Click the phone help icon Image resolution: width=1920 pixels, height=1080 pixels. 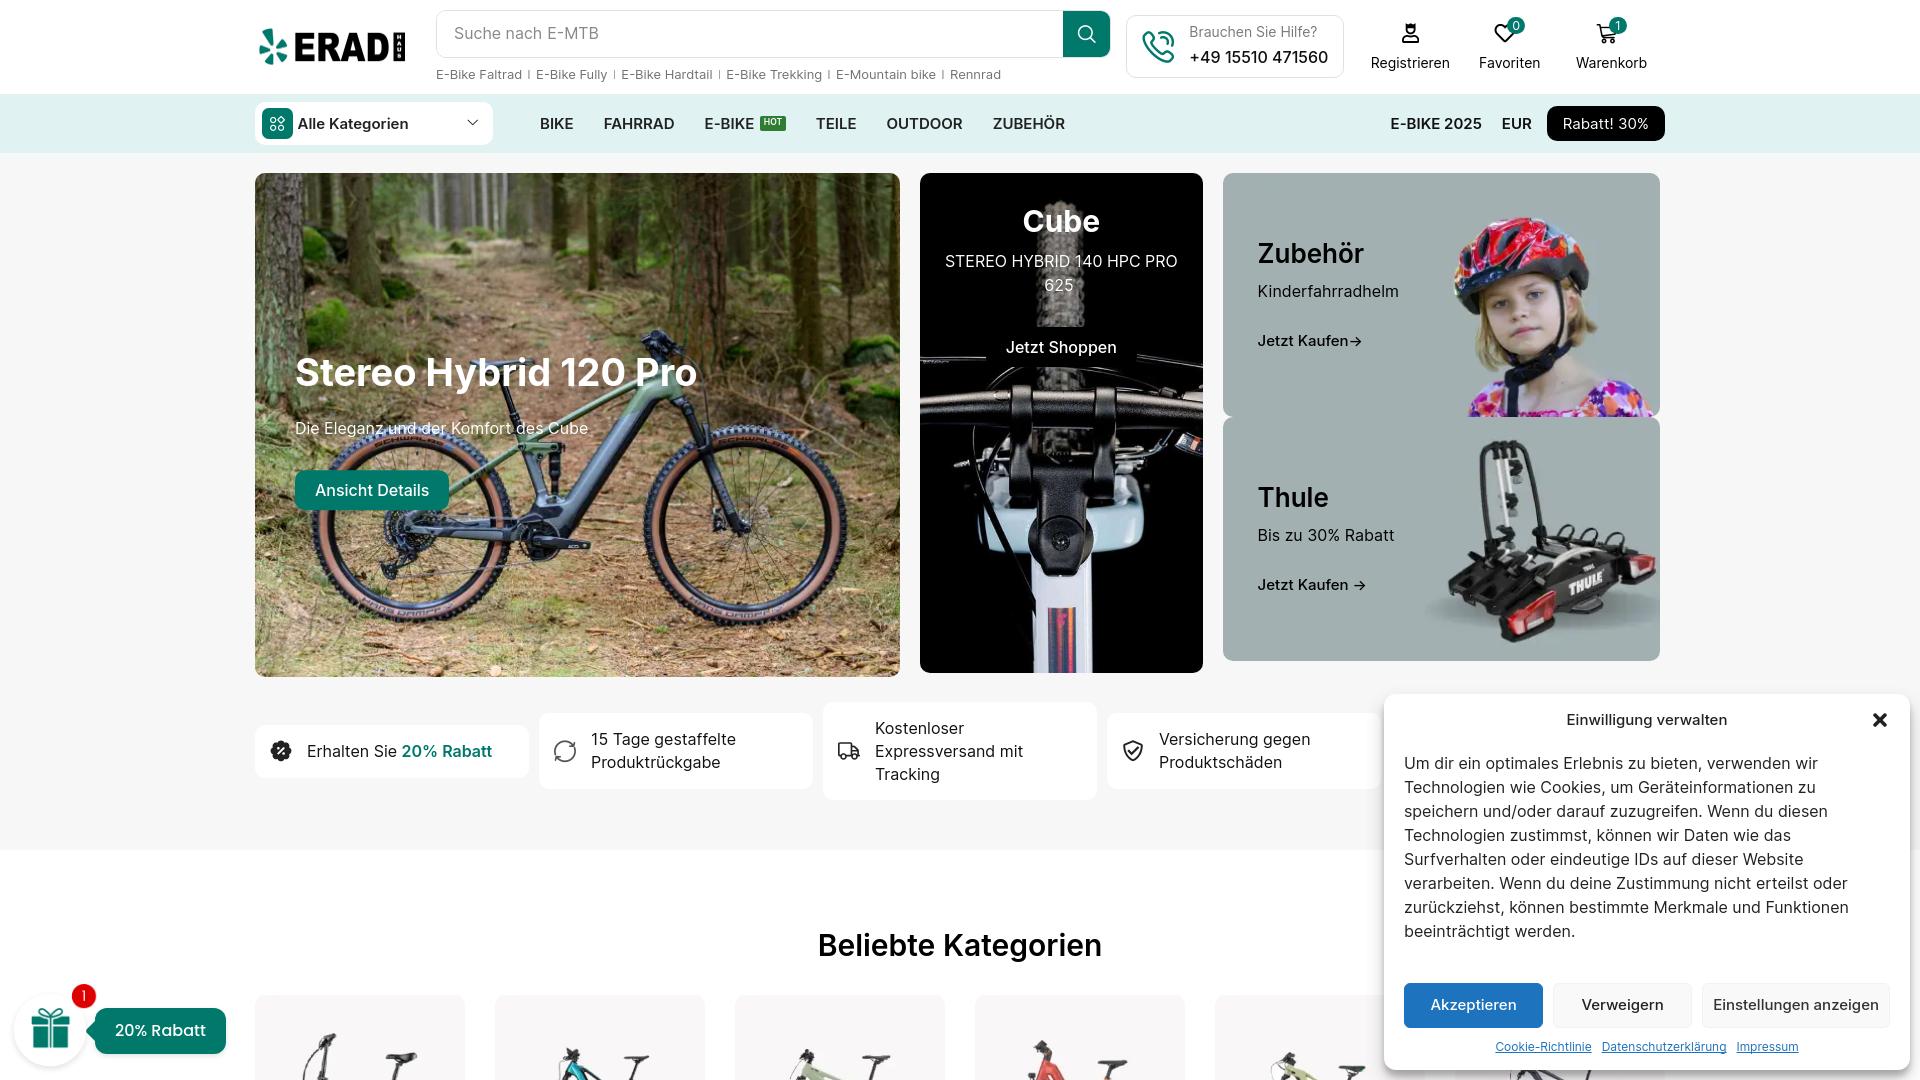(1158, 46)
